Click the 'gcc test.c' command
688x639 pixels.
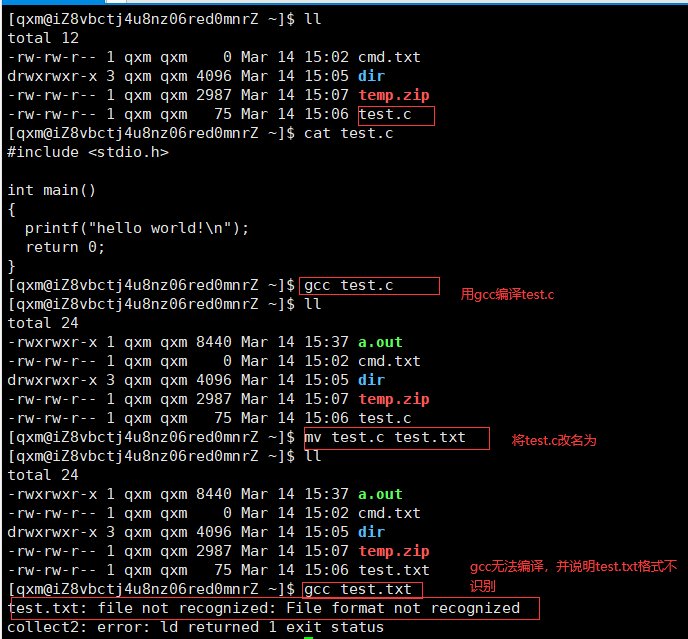(348, 285)
